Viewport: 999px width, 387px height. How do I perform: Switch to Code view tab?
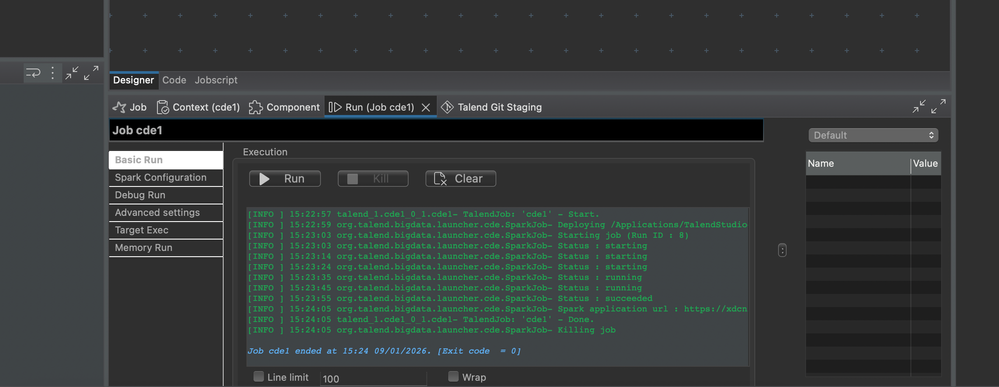click(174, 80)
